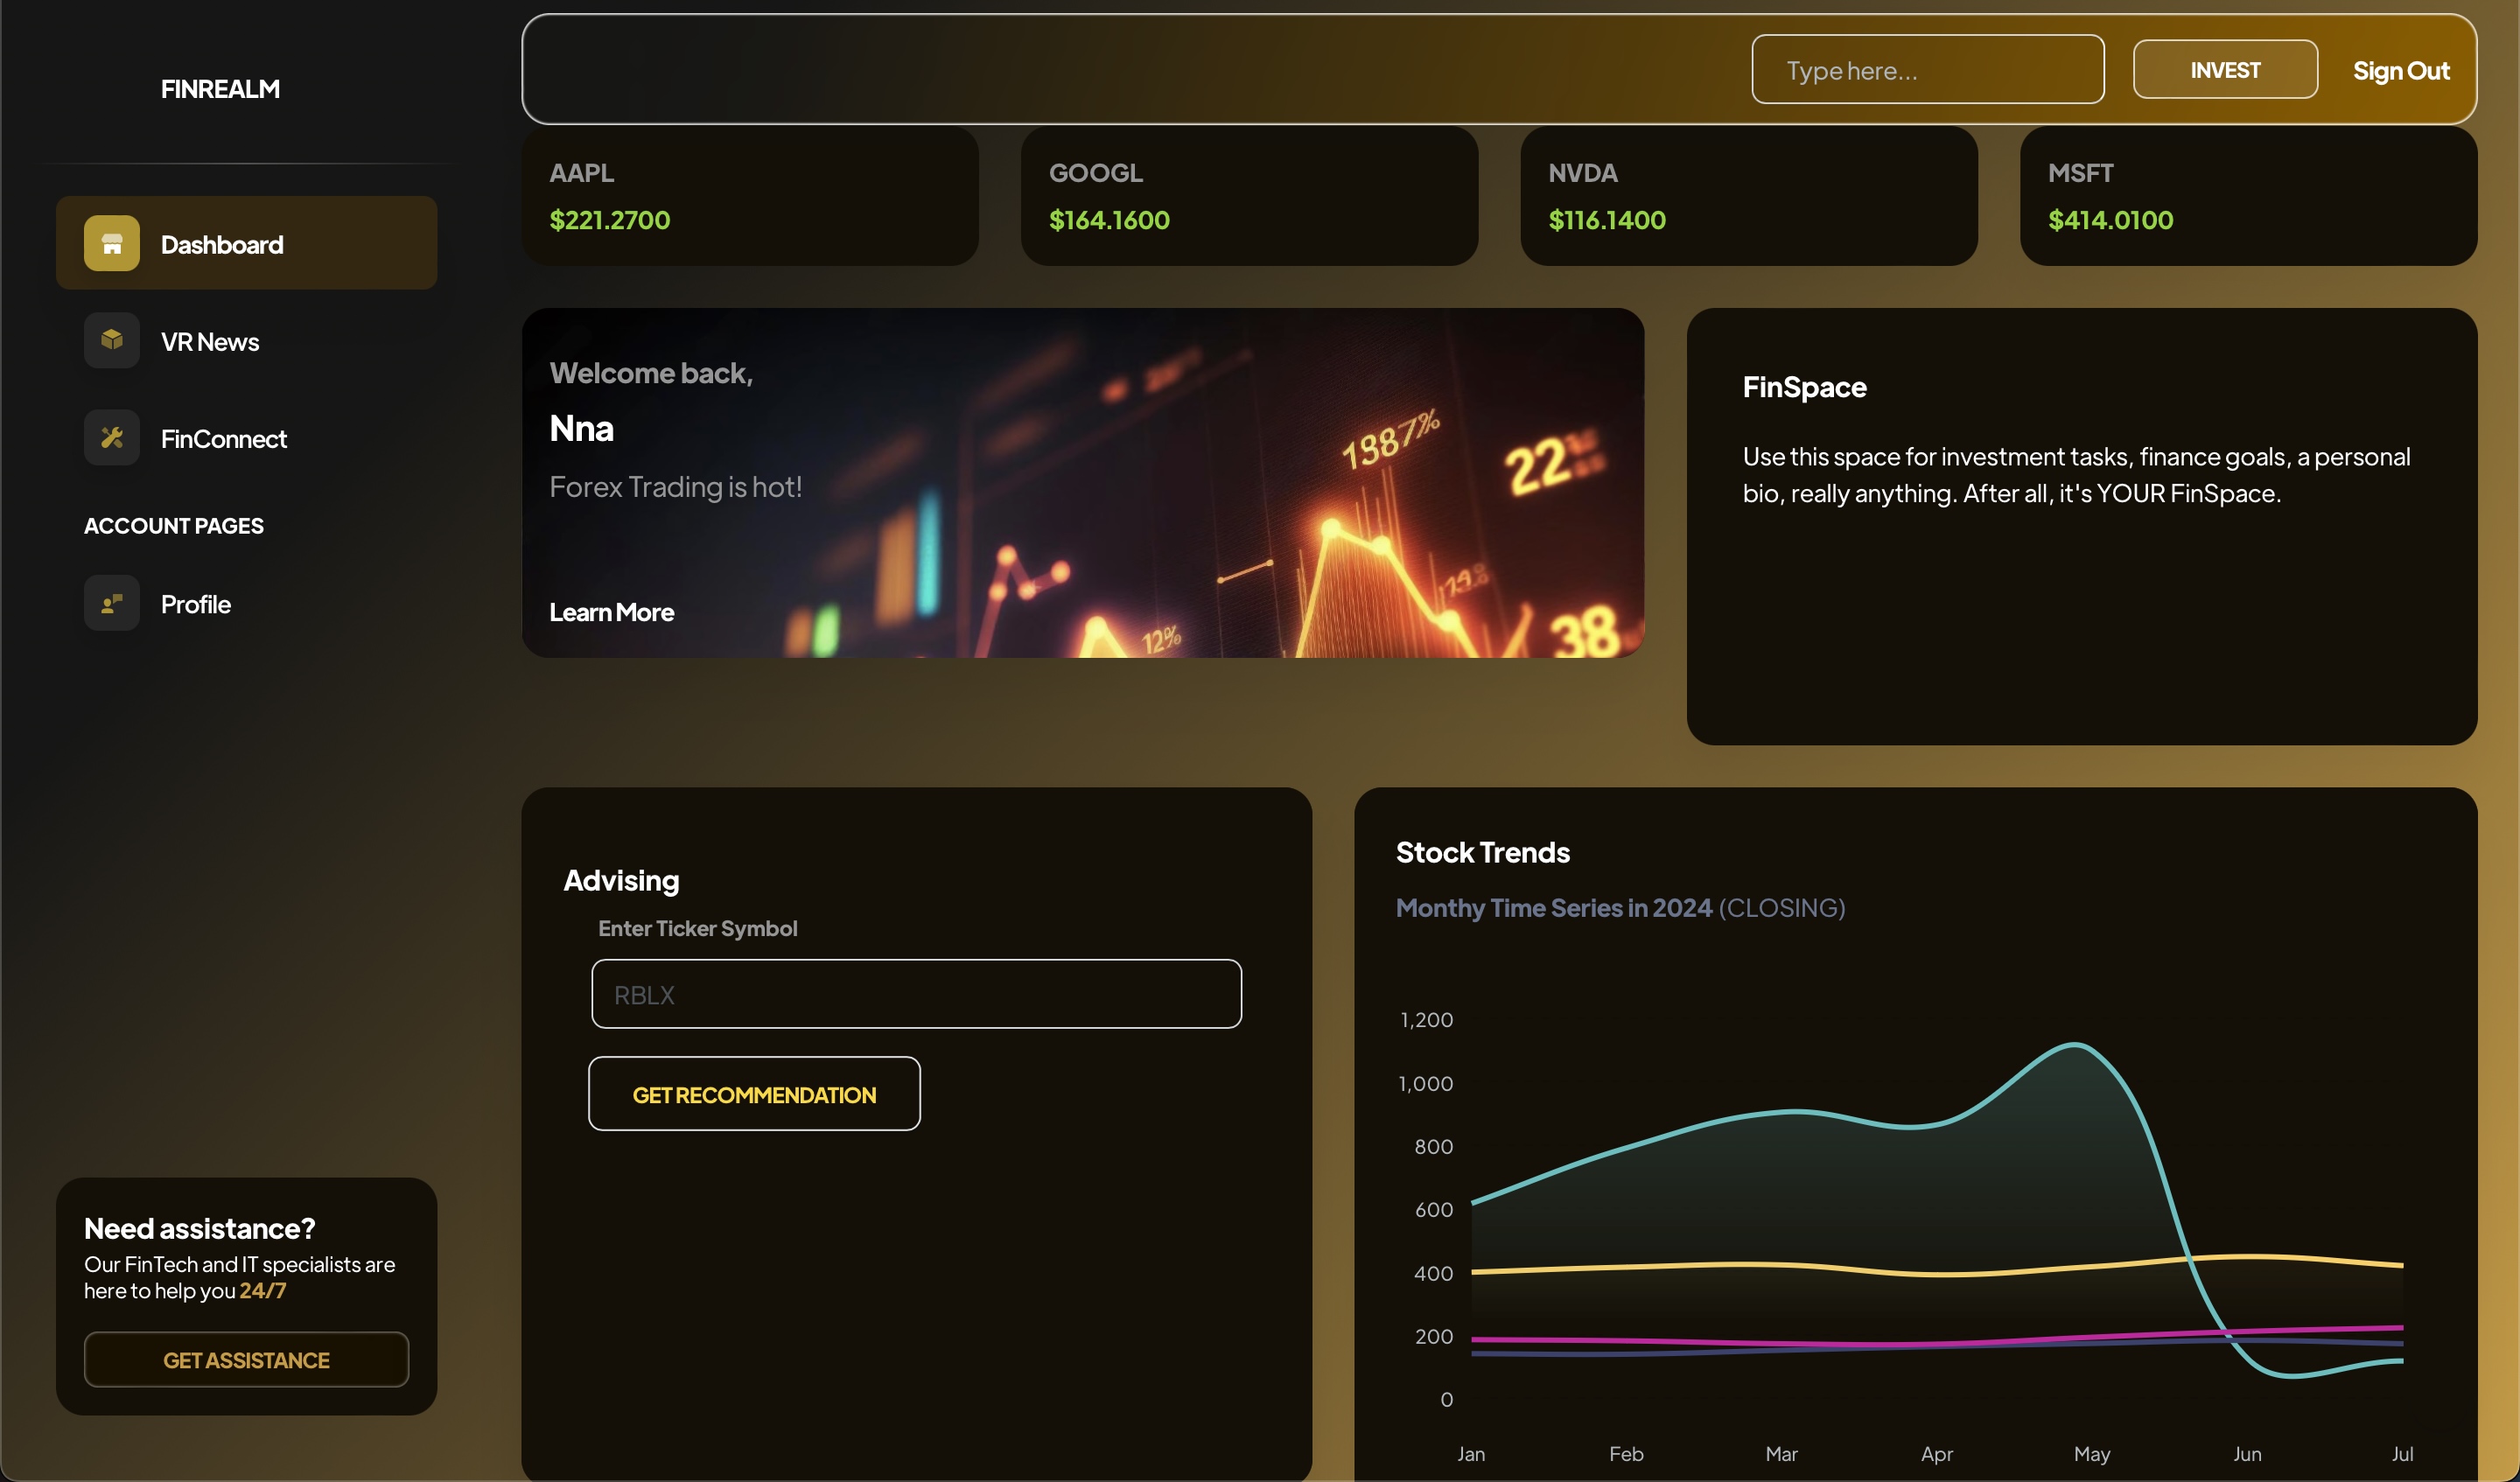Click GET RECOMMENDATION in Advising panel
The height and width of the screenshot is (1482, 2520).
754,1094
